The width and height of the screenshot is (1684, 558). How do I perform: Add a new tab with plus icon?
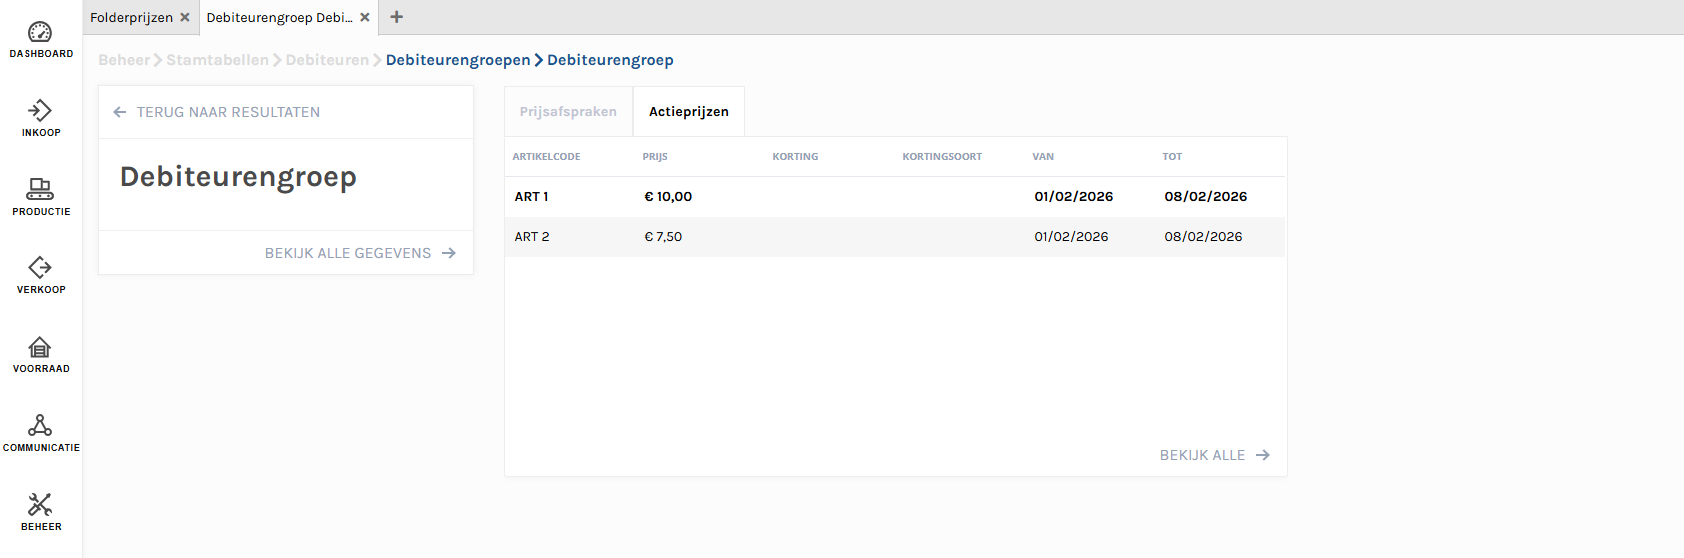click(397, 17)
